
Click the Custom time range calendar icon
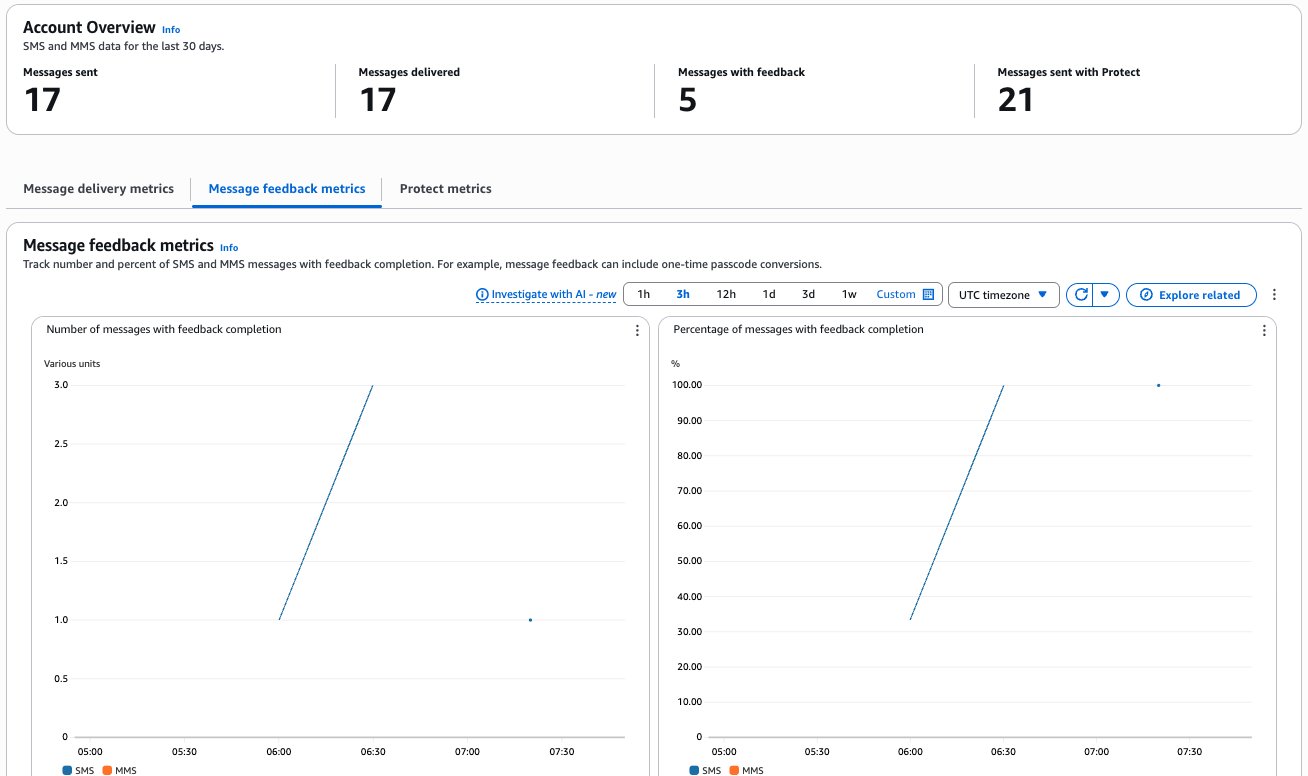928,295
